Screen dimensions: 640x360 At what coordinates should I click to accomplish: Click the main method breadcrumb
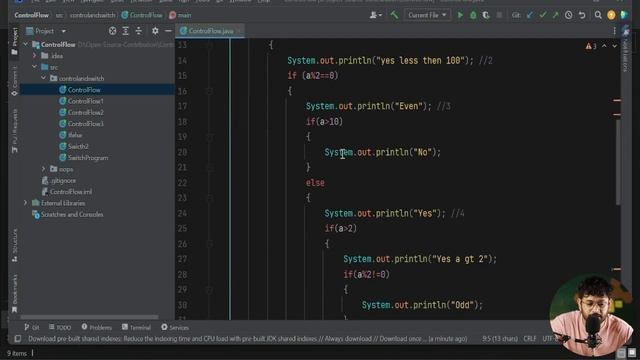point(180,15)
